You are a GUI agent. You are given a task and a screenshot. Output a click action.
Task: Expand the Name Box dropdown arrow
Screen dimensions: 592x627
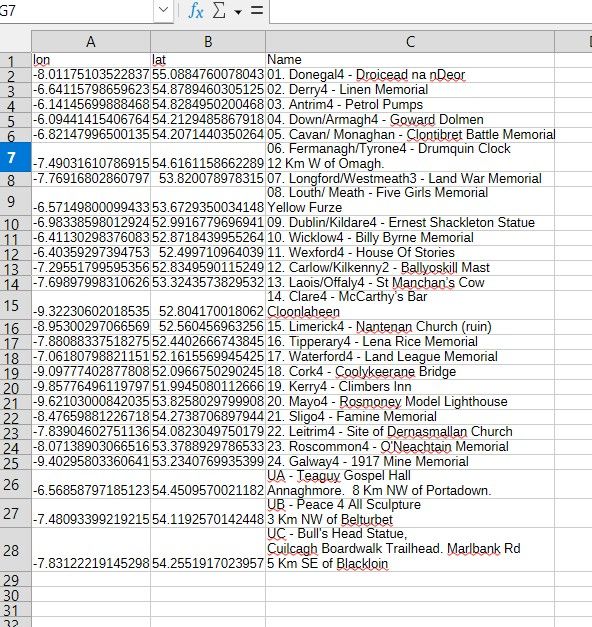pos(163,10)
